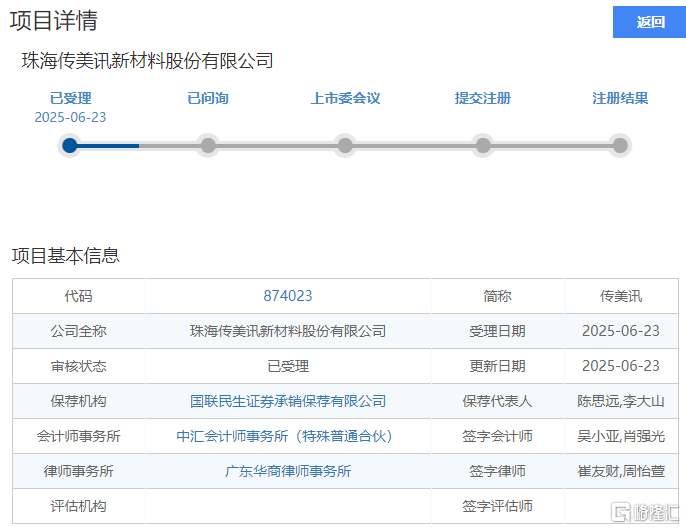686x529 pixels.
Task: Click the grey progress dot under 已问询
Action: pyautogui.click(x=208, y=146)
